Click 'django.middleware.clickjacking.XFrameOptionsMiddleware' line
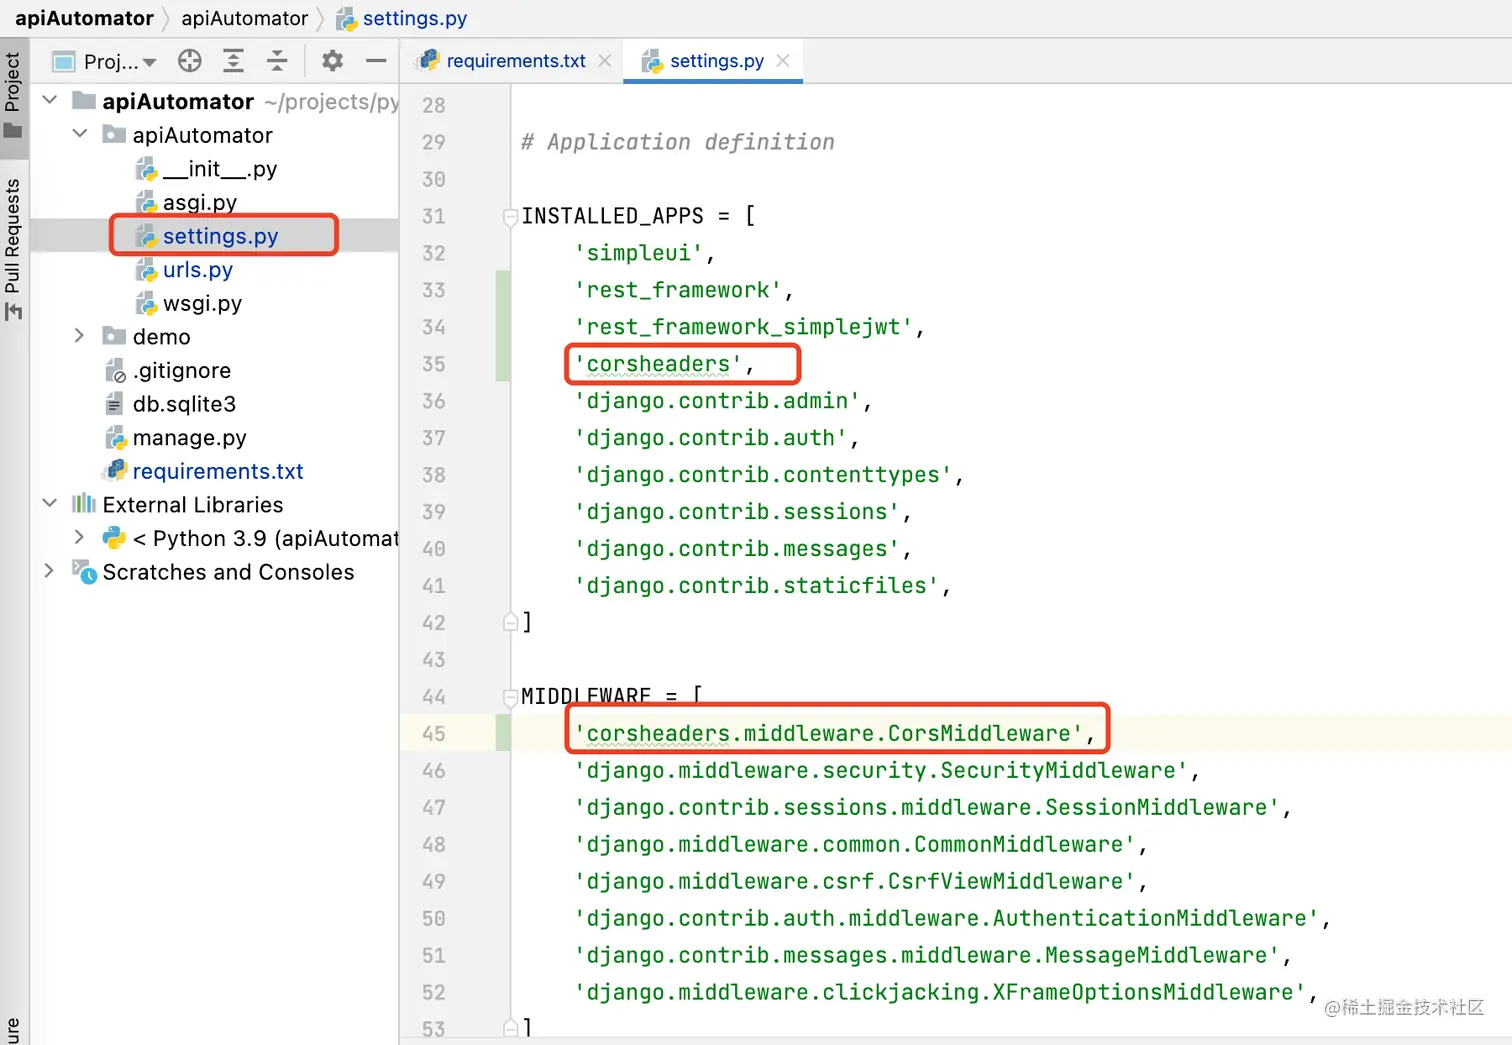This screenshot has height=1045, width=1512. tap(940, 993)
